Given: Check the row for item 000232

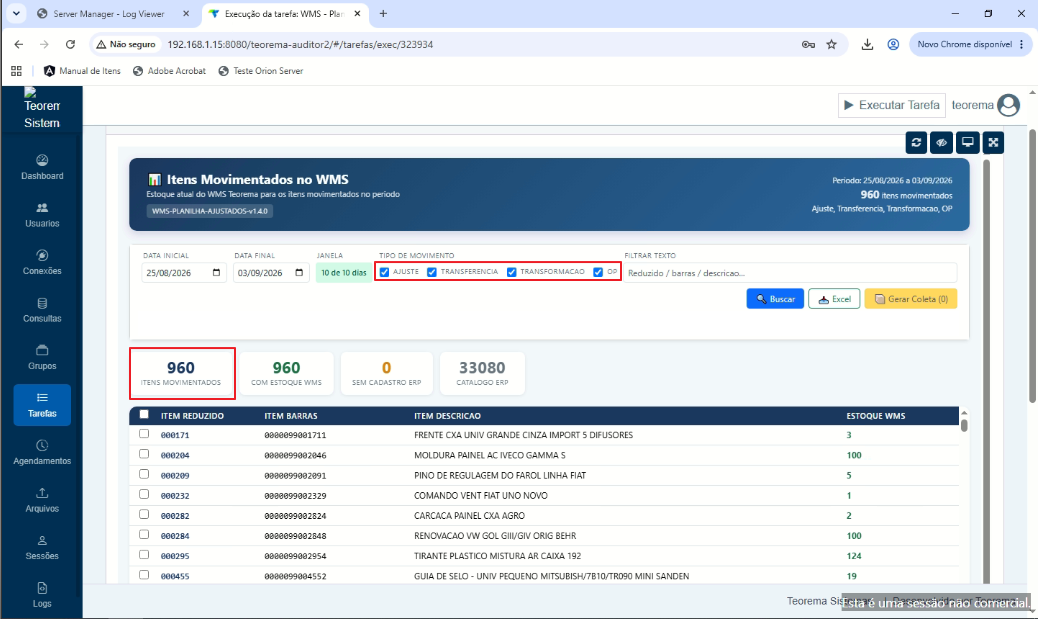Looking at the screenshot, I should tap(144, 495).
